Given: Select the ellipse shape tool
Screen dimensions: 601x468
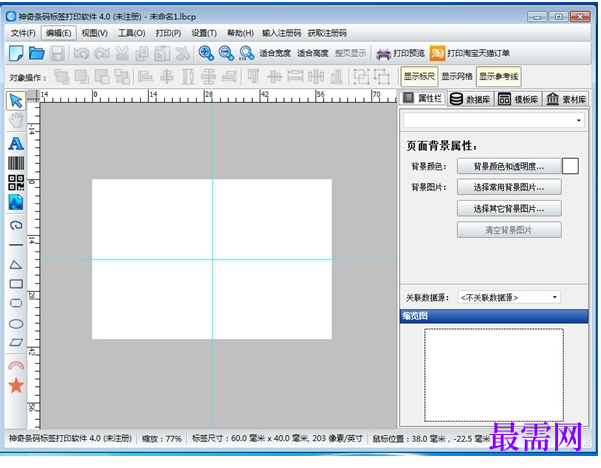Looking at the screenshot, I should click(16, 324).
